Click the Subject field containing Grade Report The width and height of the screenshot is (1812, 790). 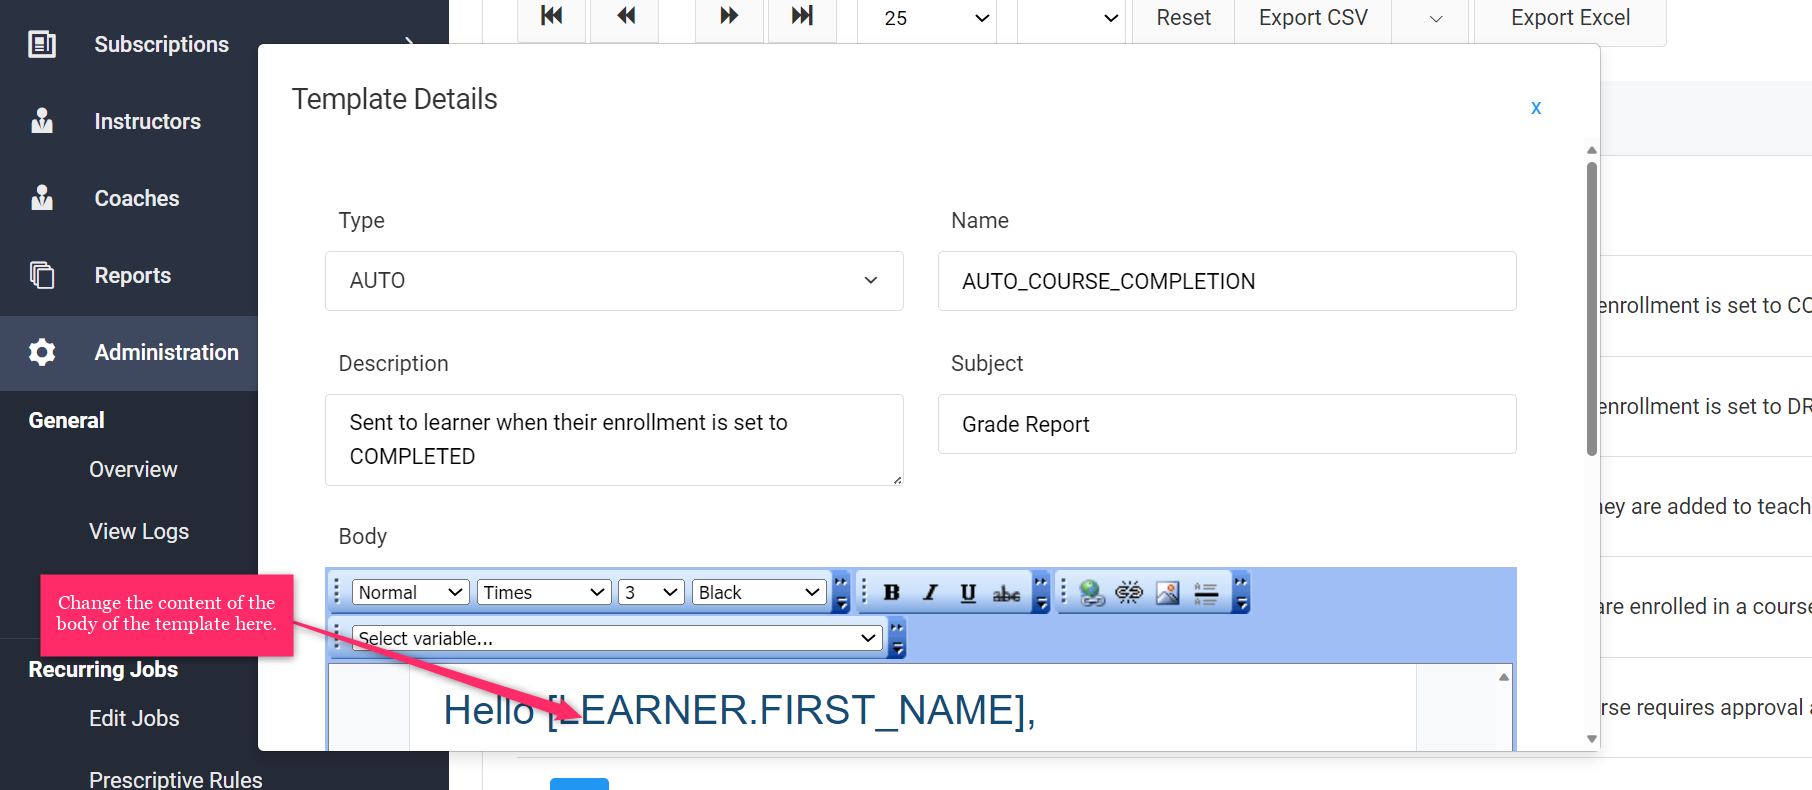point(1227,424)
